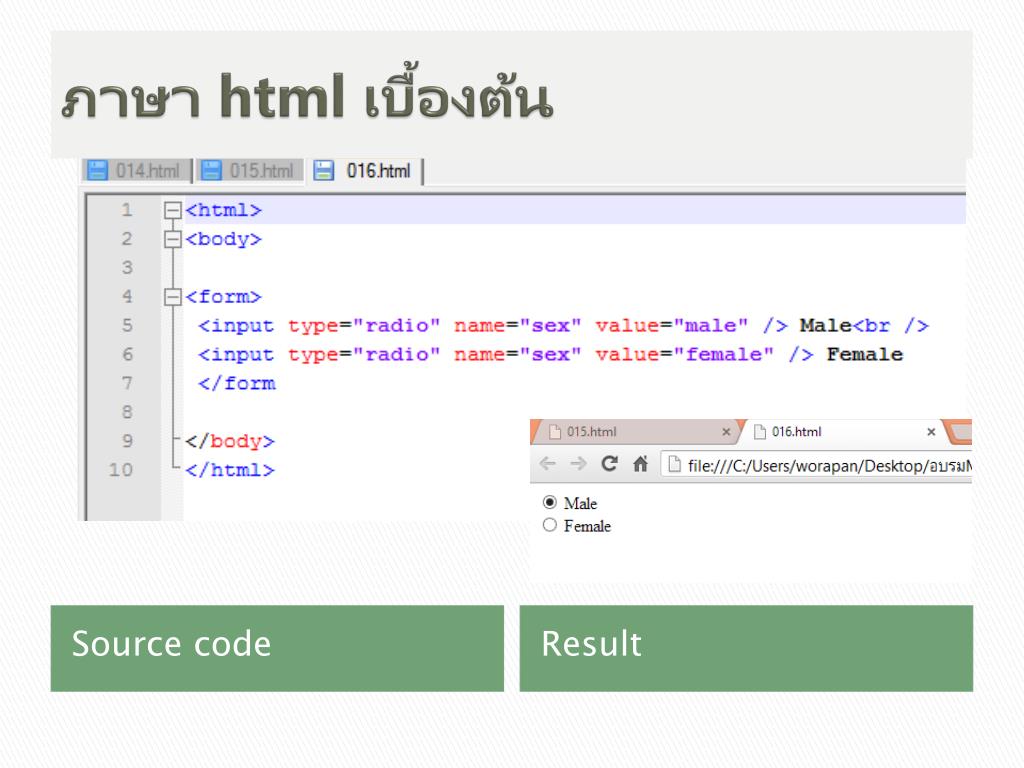
Task: Click value="female" on line 6
Action: 684,354
